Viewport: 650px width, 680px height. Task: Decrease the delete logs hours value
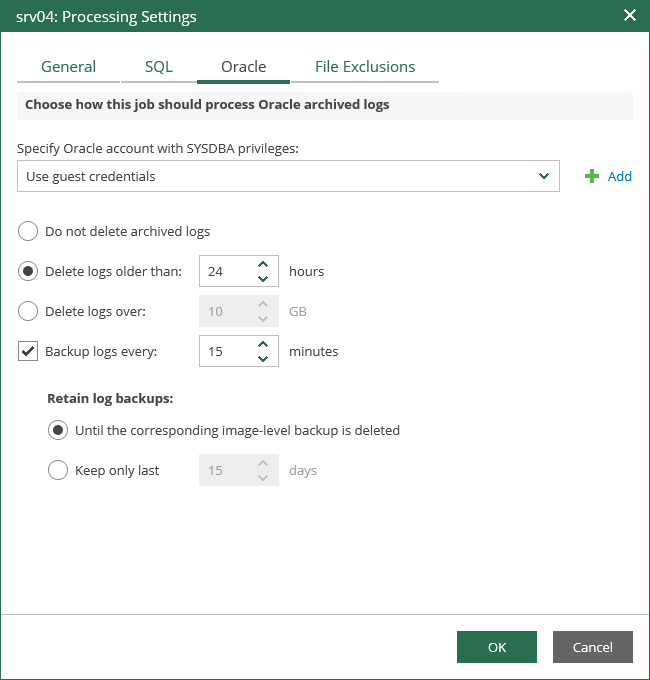coord(262,278)
